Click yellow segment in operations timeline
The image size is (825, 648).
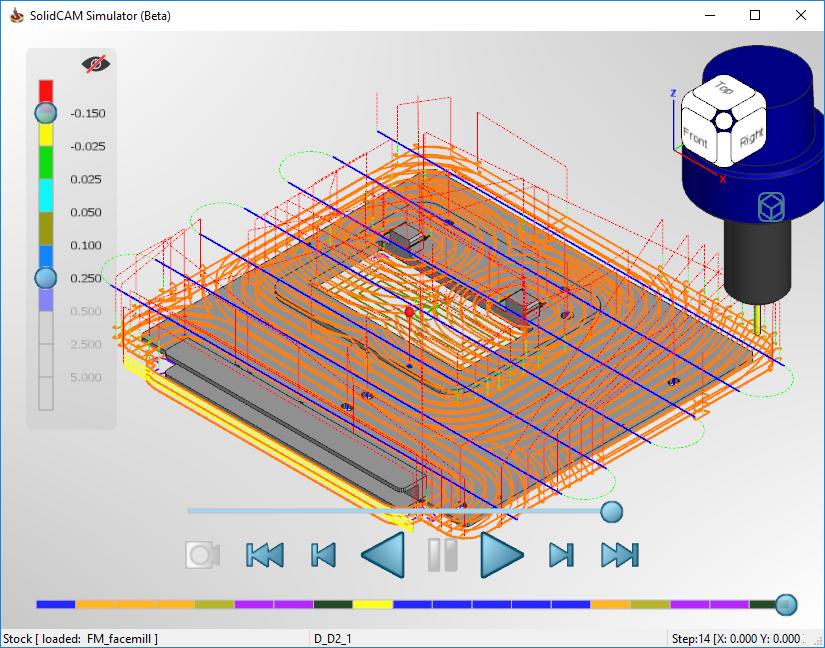click(373, 605)
